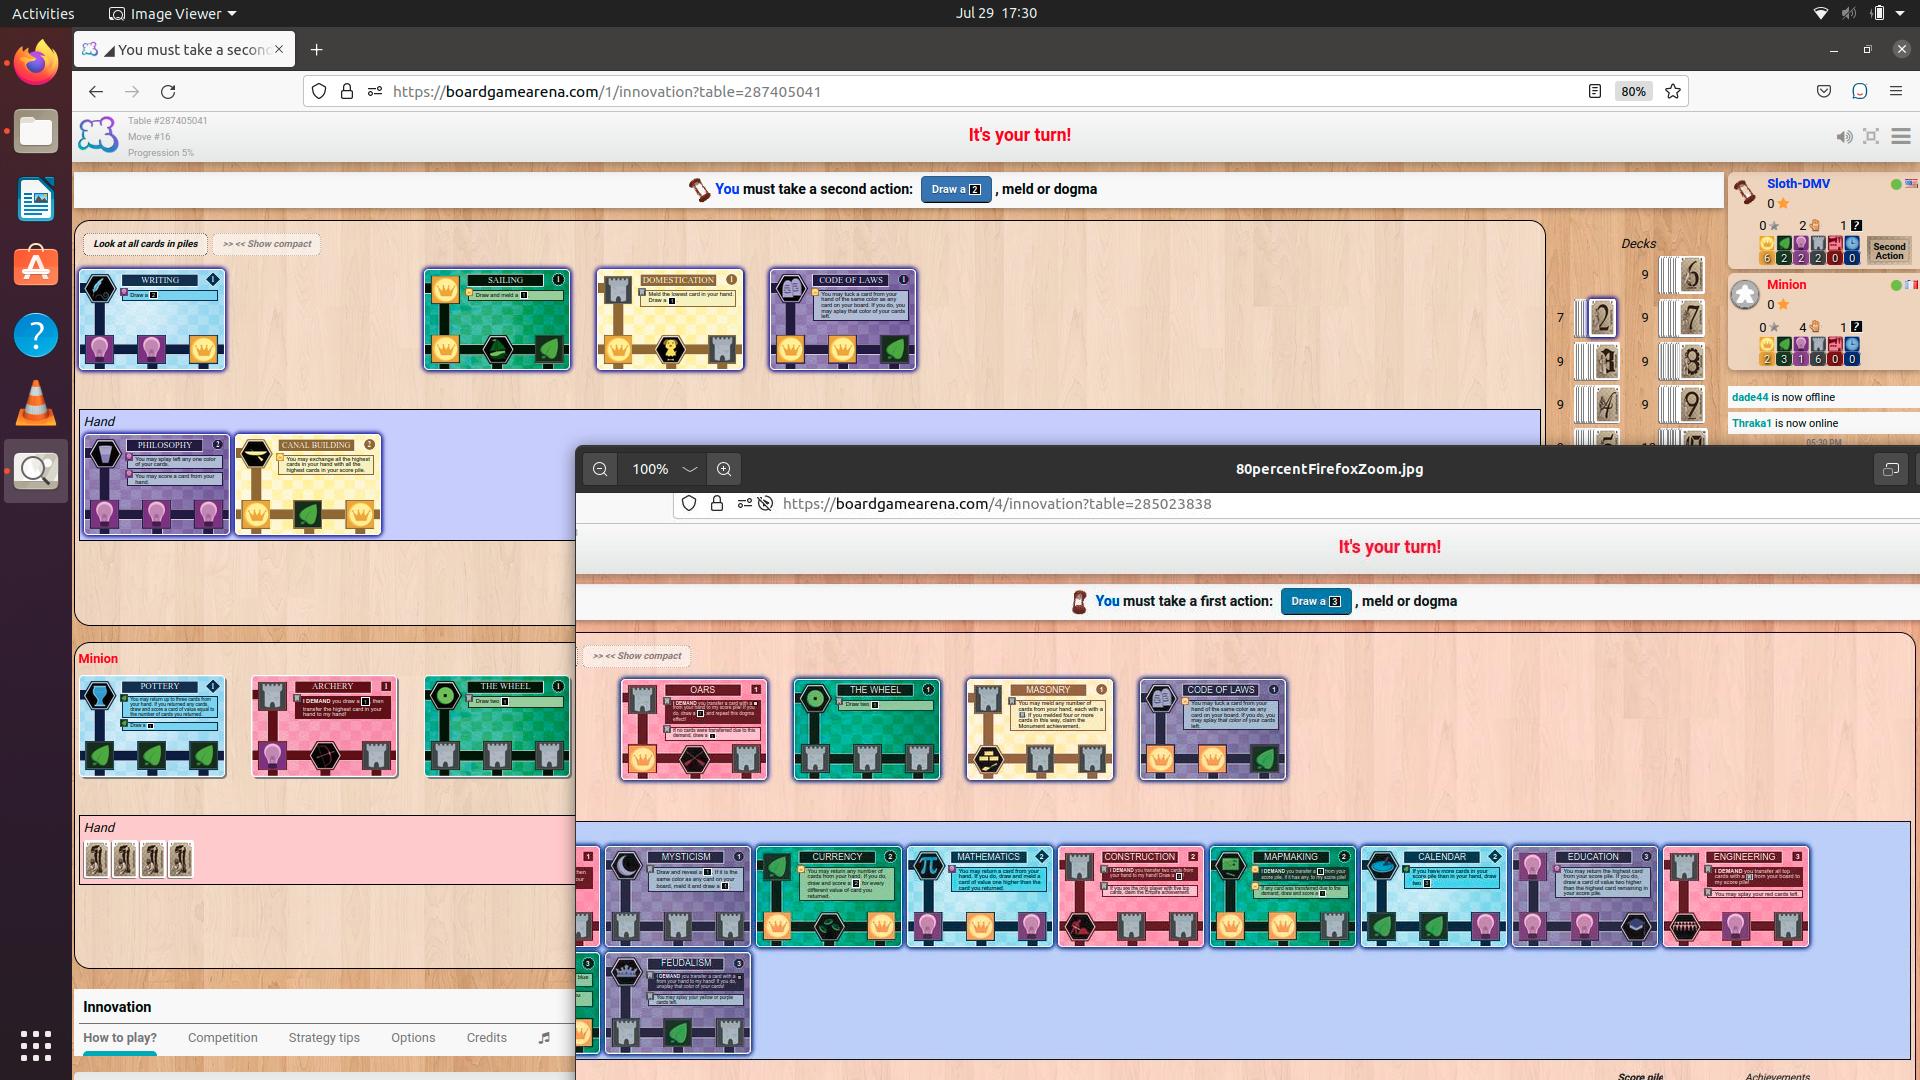The width and height of the screenshot is (1920, 1080).
Task: Select the Canal Building card in hand
Action: [308, 484]
